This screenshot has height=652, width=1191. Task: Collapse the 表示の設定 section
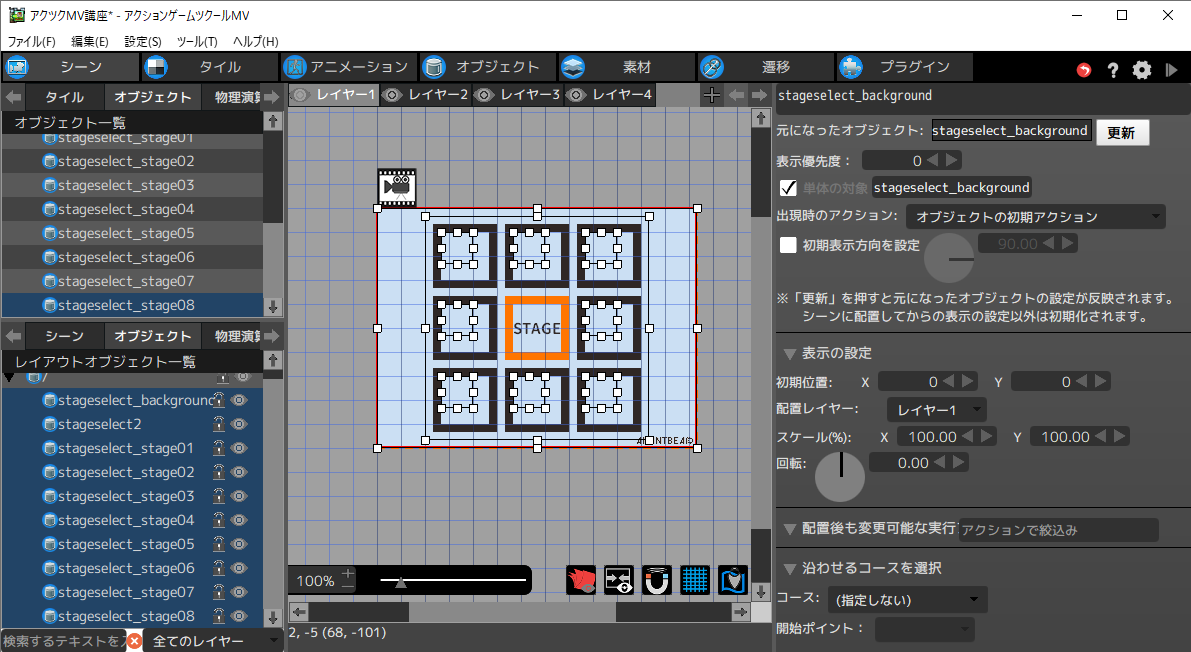[x=790, y=354]
